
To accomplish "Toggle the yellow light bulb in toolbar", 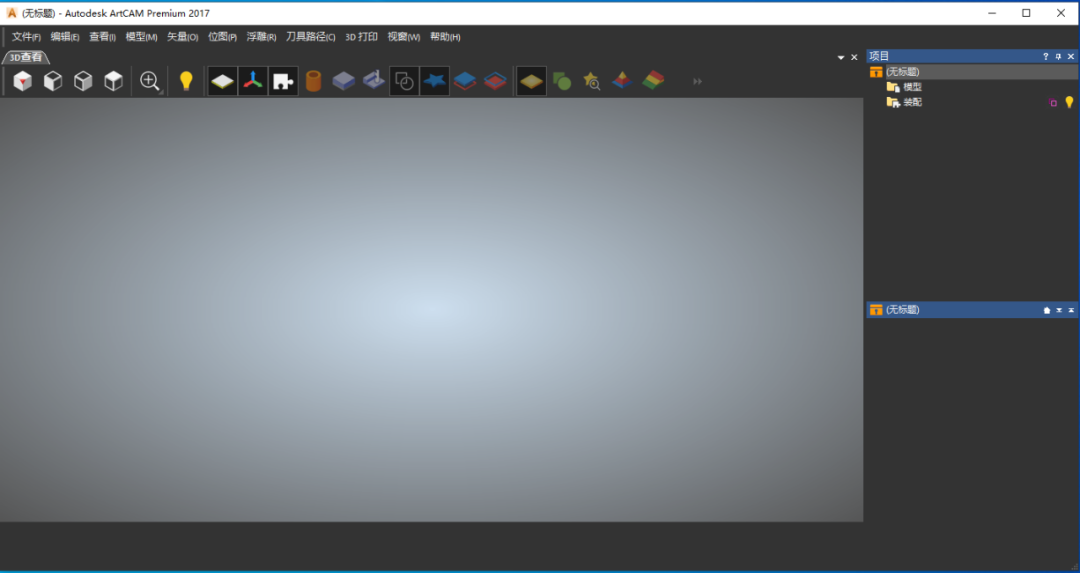I will point(185,81).
